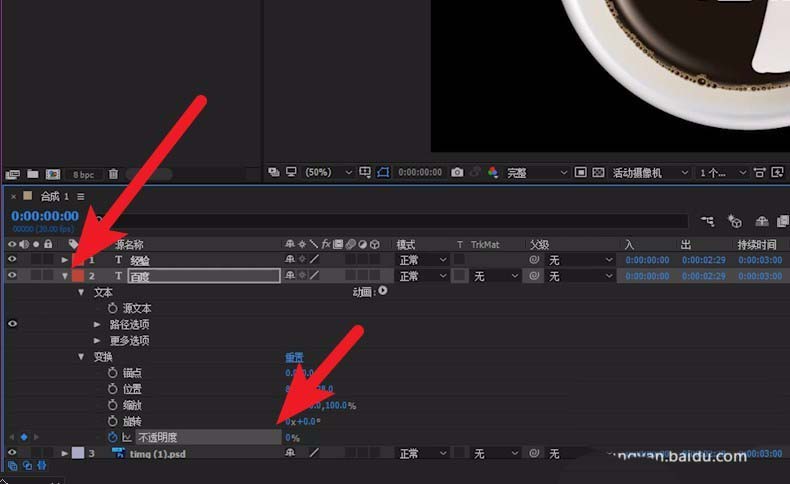Hide layer 2 百度 visibility eye

click(x=12, y=275)
